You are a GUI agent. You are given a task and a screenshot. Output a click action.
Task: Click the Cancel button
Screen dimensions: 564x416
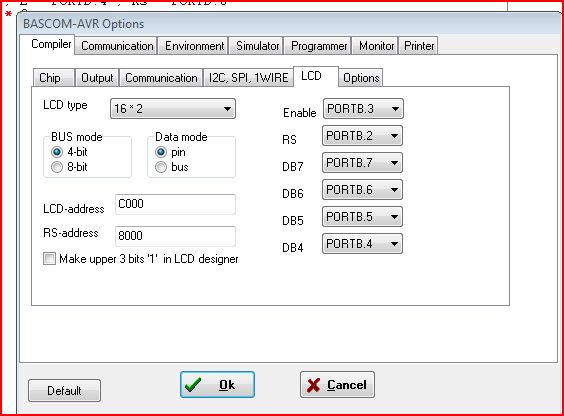point(337,385)
